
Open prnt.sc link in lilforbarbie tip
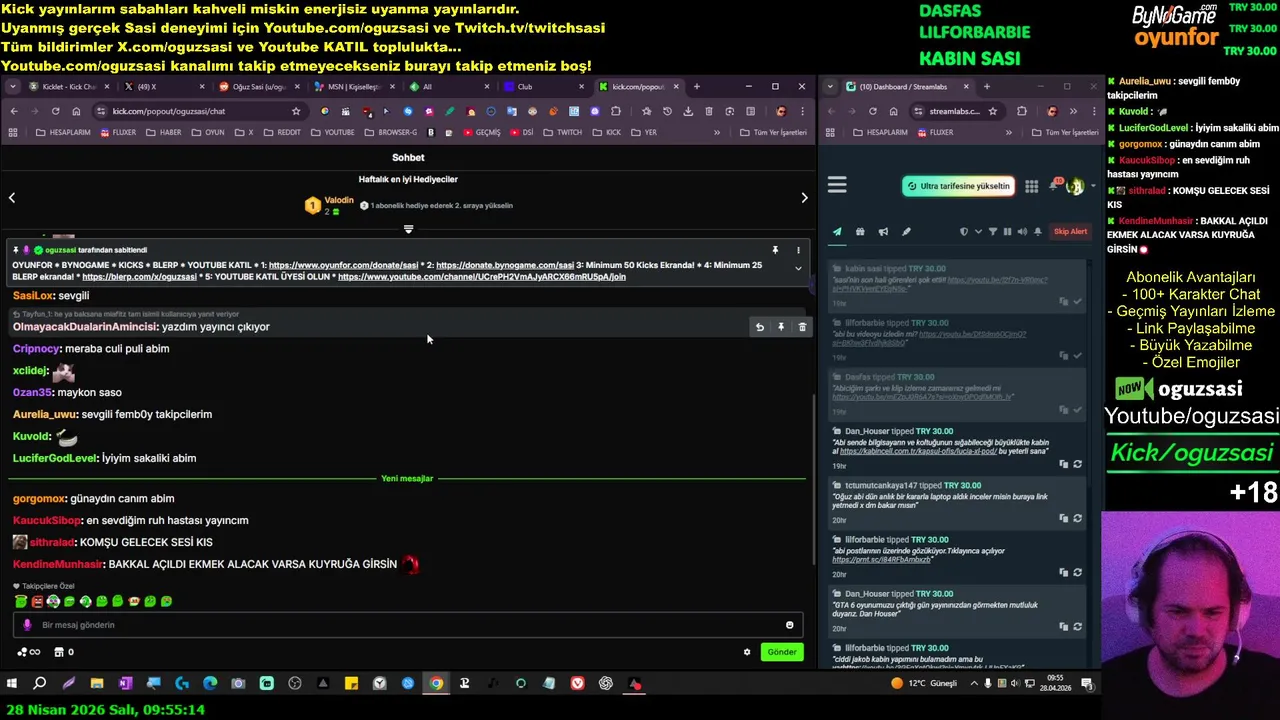[x=882, y=559]
